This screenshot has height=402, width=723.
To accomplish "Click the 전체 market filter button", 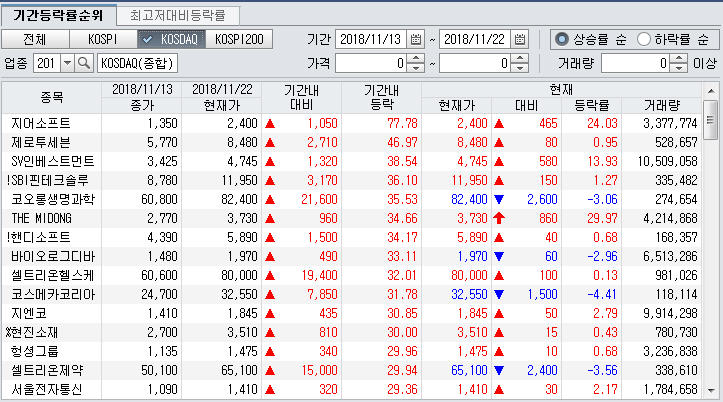I will [34, 40].
